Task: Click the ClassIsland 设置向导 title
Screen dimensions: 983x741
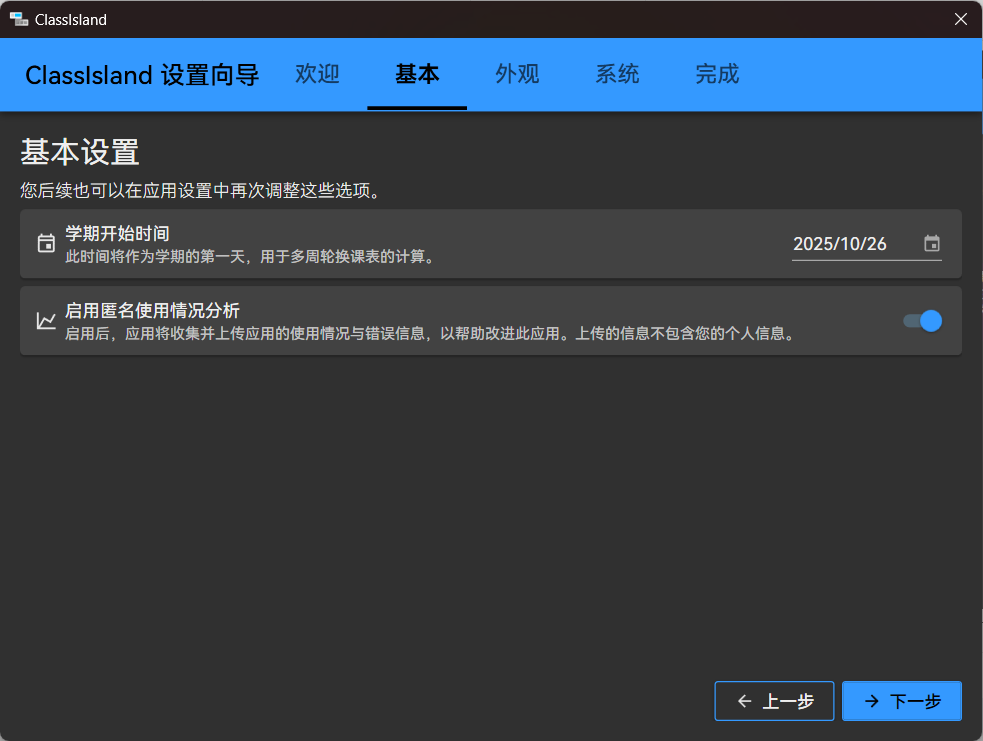Action: (x=142, y=75)
